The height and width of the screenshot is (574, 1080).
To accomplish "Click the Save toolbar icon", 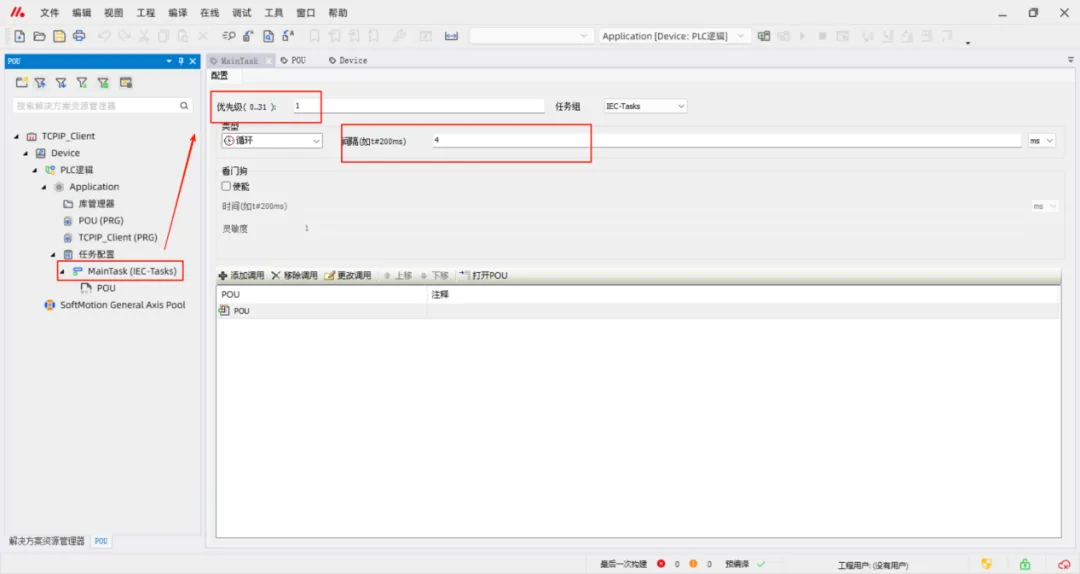I will click(x=59, y=36).
